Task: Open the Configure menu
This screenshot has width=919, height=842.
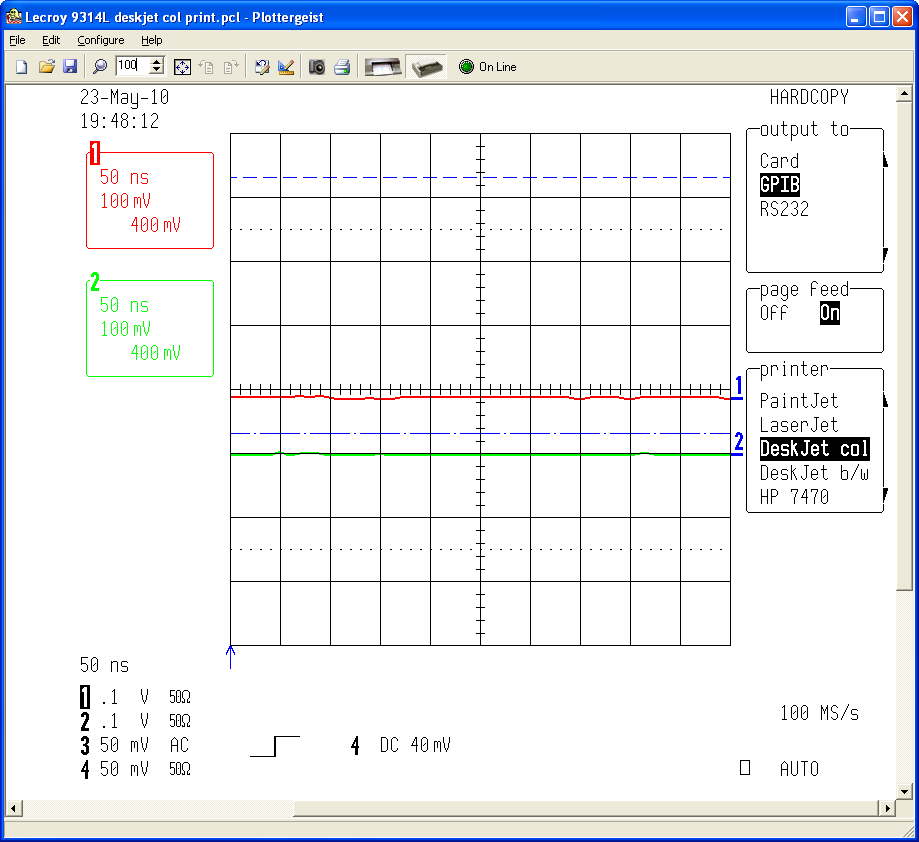Action: tap(100, 40)
